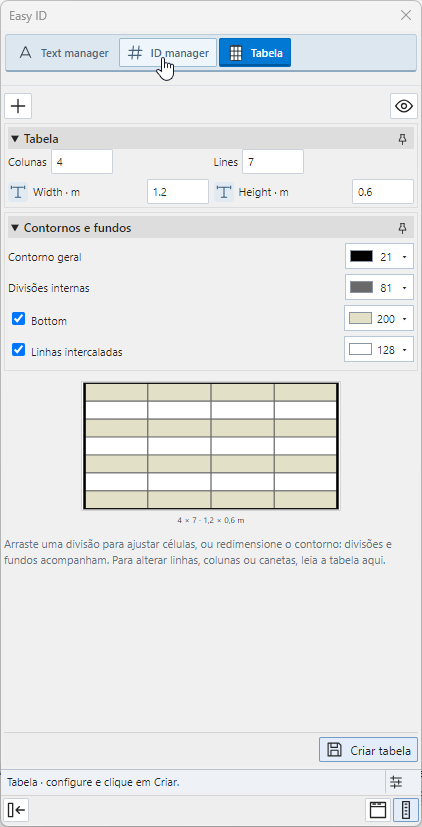Click the Criar tabela button

coord(369,750)
